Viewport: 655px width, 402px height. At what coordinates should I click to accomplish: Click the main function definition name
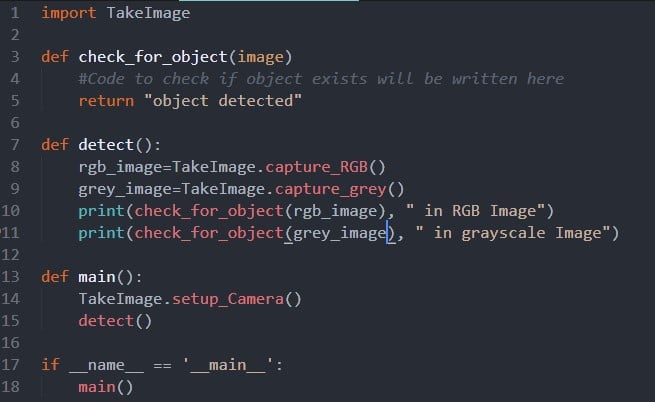tap(97, 277)
